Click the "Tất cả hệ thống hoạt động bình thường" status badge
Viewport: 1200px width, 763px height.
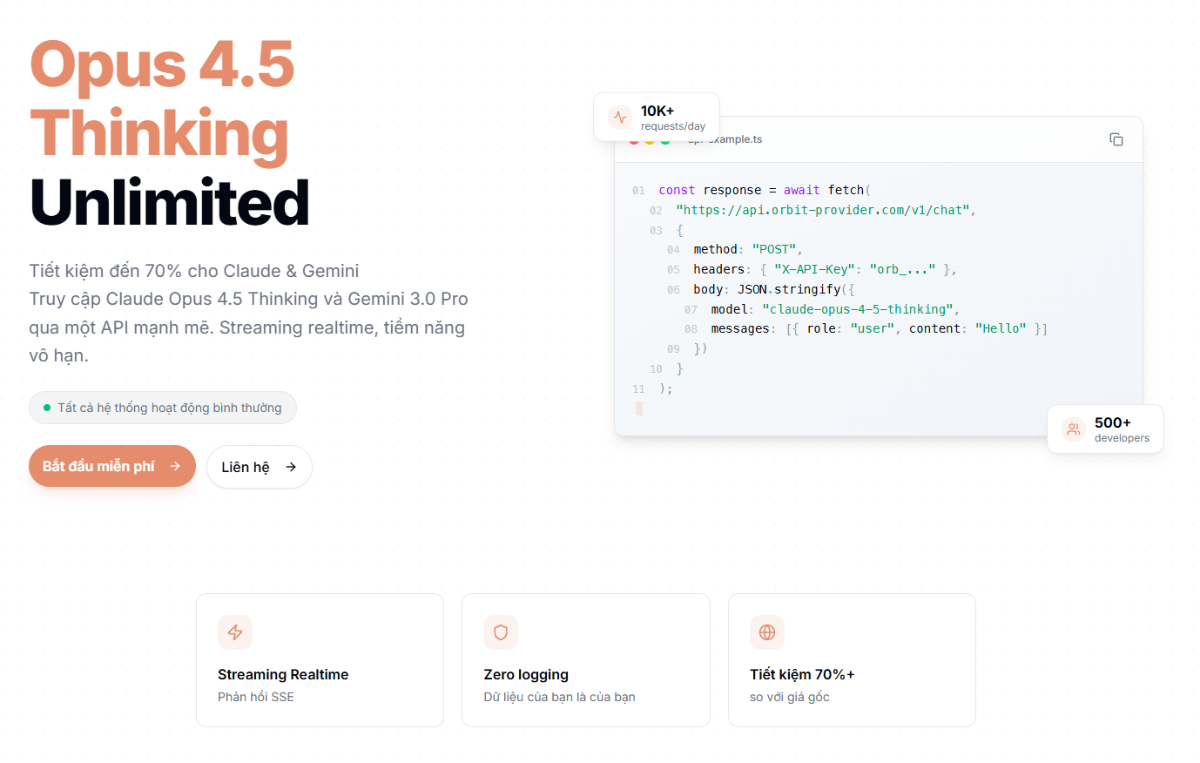pyautogui.click(x=163, y=408)
